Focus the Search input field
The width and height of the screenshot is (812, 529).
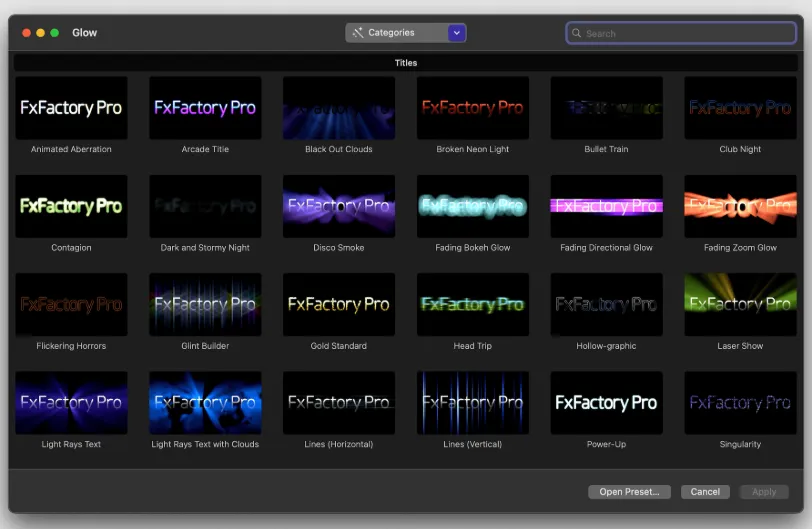(681, 33)
